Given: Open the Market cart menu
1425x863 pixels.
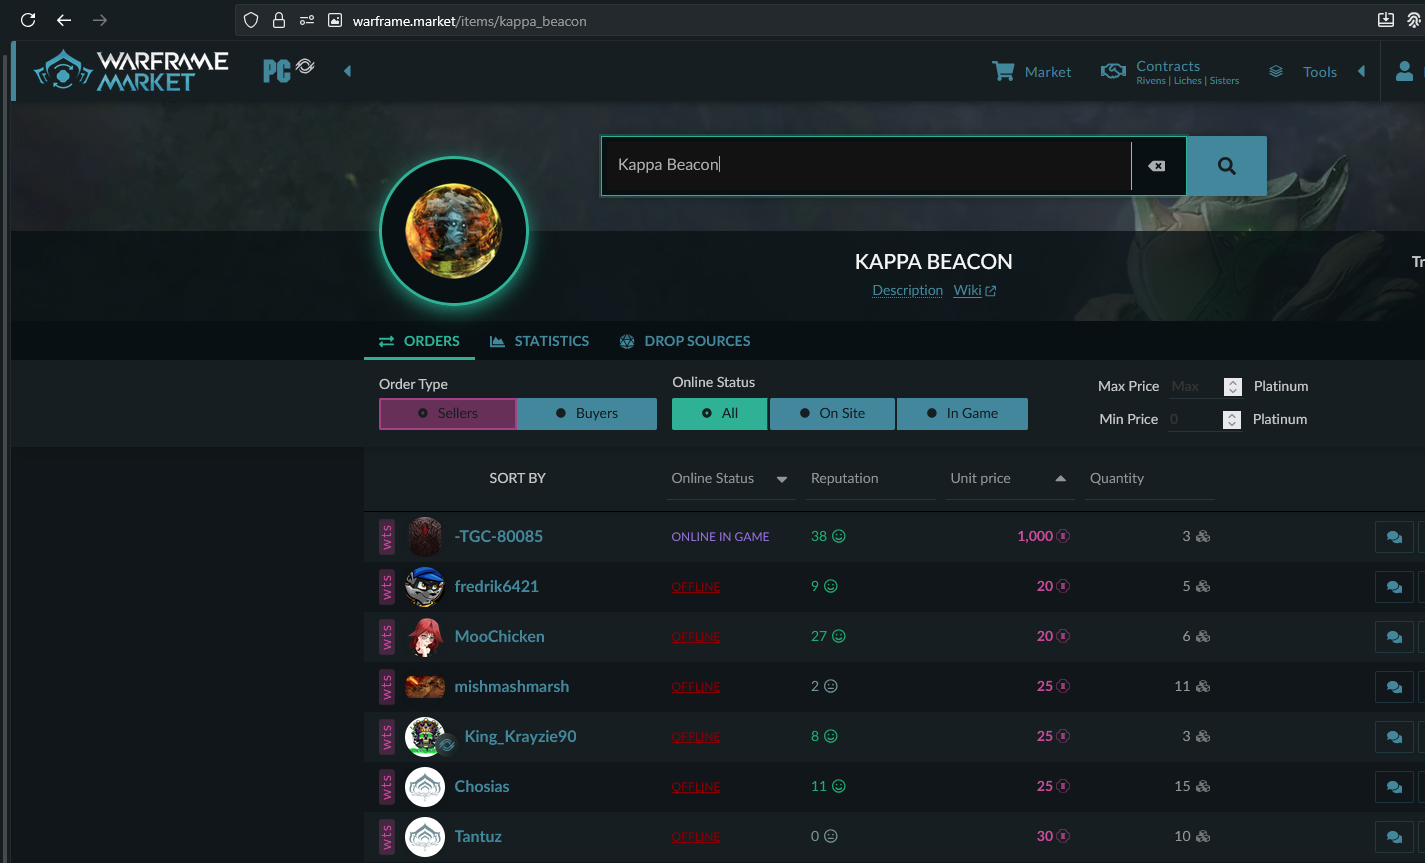Looking at the screenshot, I should click(1031, 72).
